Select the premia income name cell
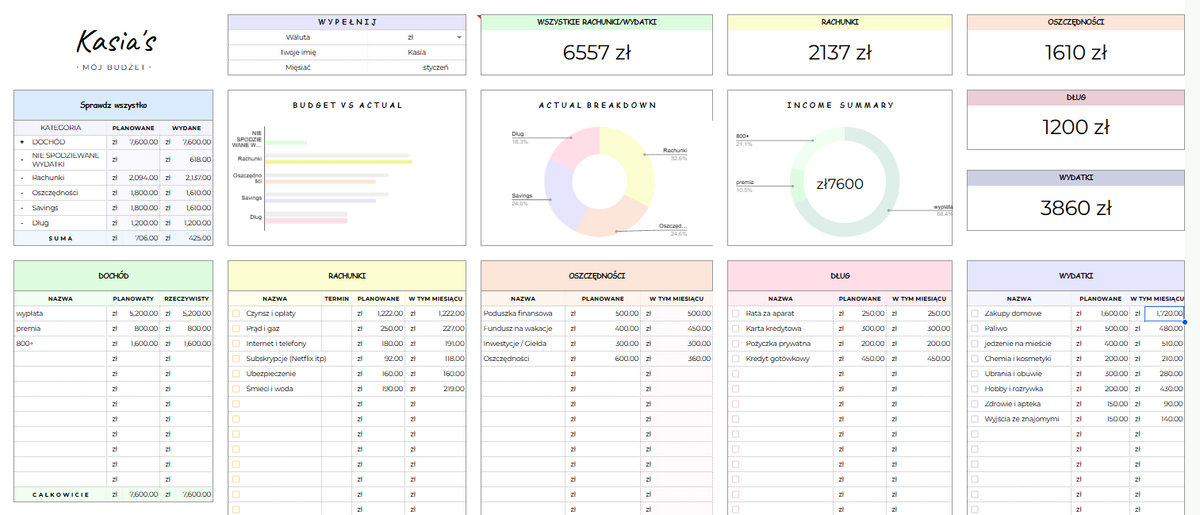The width and height of the screenshot is (1200, 515). tap(61, 328)
